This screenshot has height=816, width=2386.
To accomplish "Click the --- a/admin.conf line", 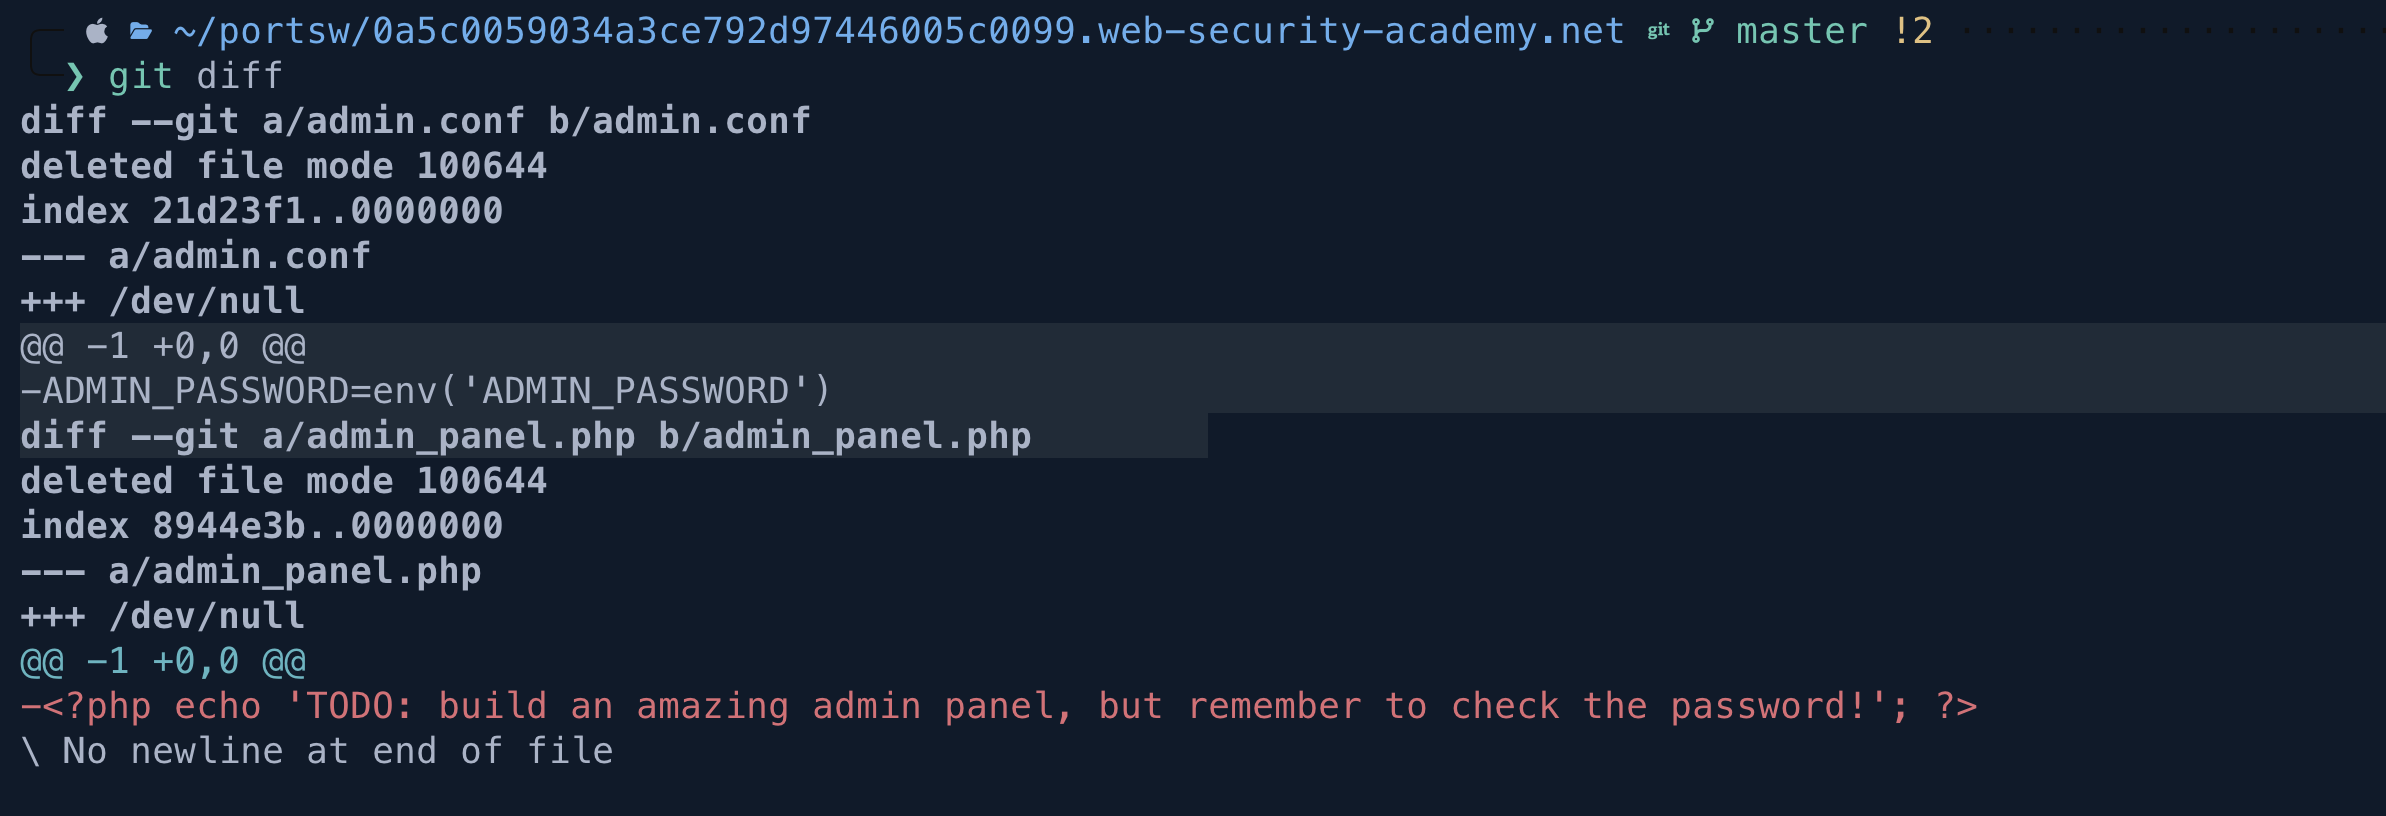I will click(x=196, y=256).
